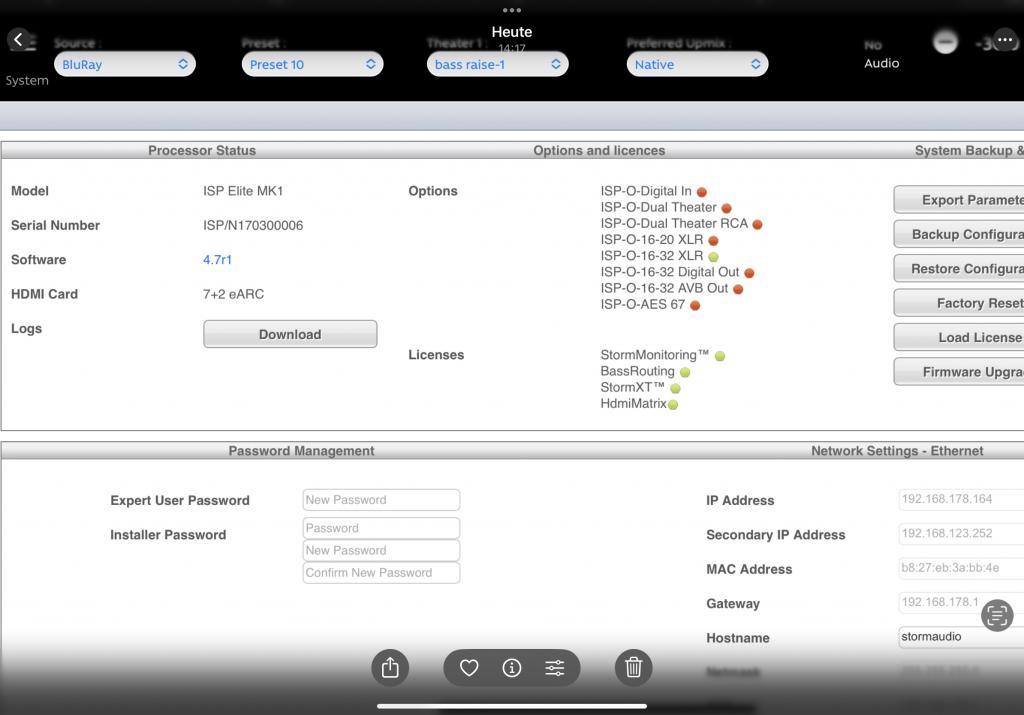Click the Confirm New Password field

coord(381,573)
